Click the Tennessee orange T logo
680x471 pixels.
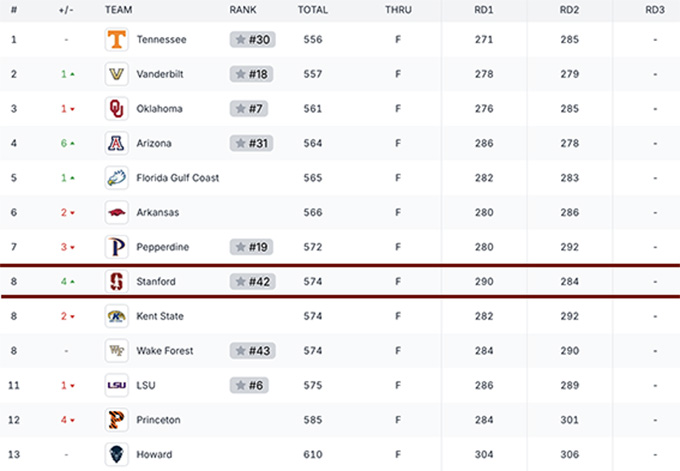tap(117, 39)
